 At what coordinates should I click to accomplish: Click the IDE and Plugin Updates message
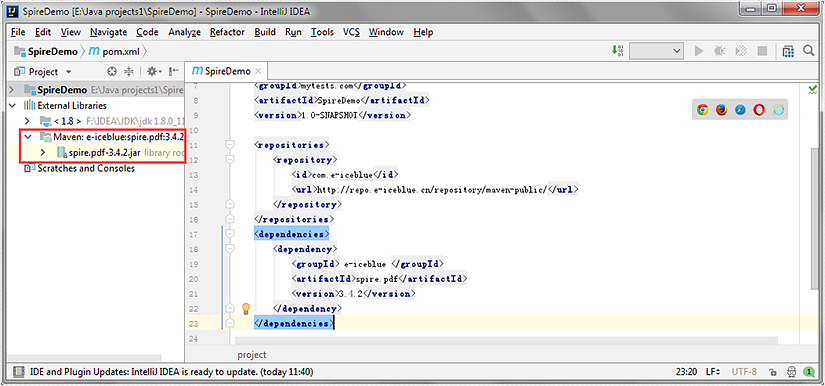tap(172, 372)
